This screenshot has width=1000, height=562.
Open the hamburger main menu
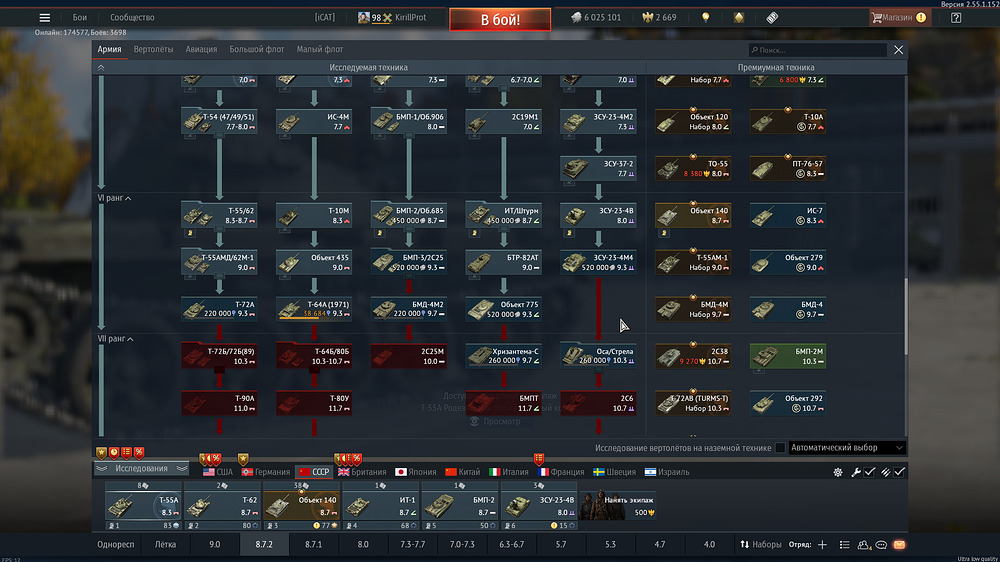point(45,18)
